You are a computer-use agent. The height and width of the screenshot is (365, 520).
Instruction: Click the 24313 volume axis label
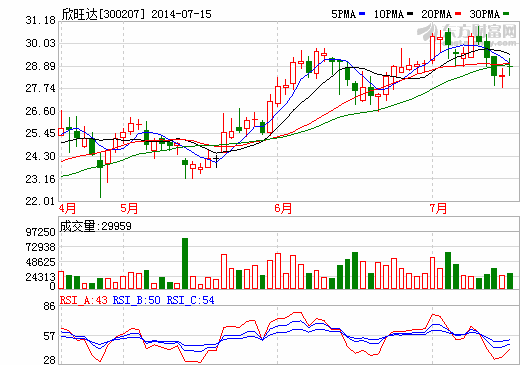pos(41,277)
